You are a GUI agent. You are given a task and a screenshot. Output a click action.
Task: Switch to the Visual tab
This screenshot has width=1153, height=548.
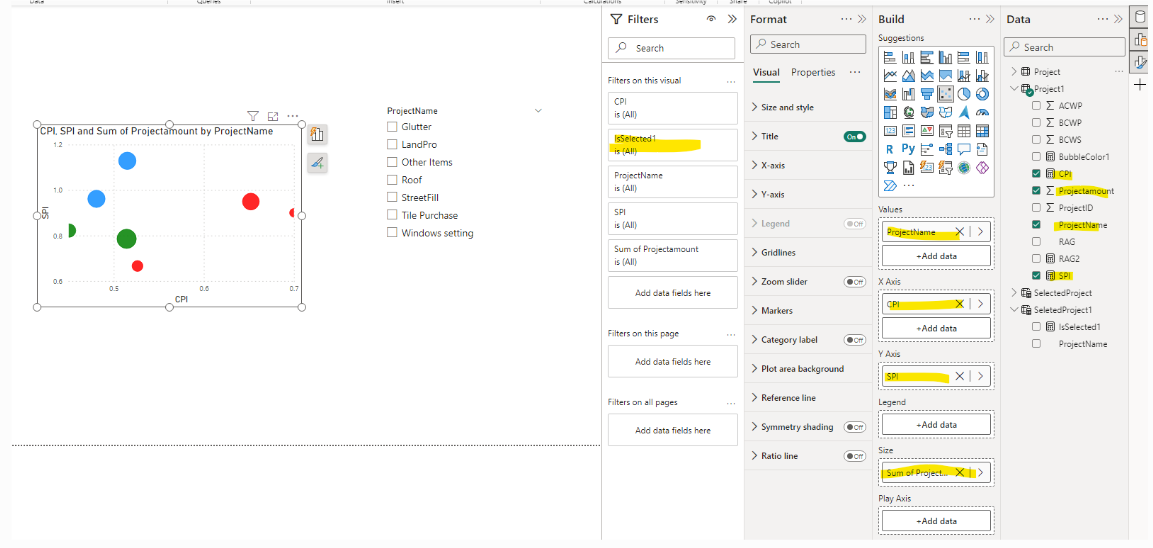pyautogui.click(x=766, y=72)
